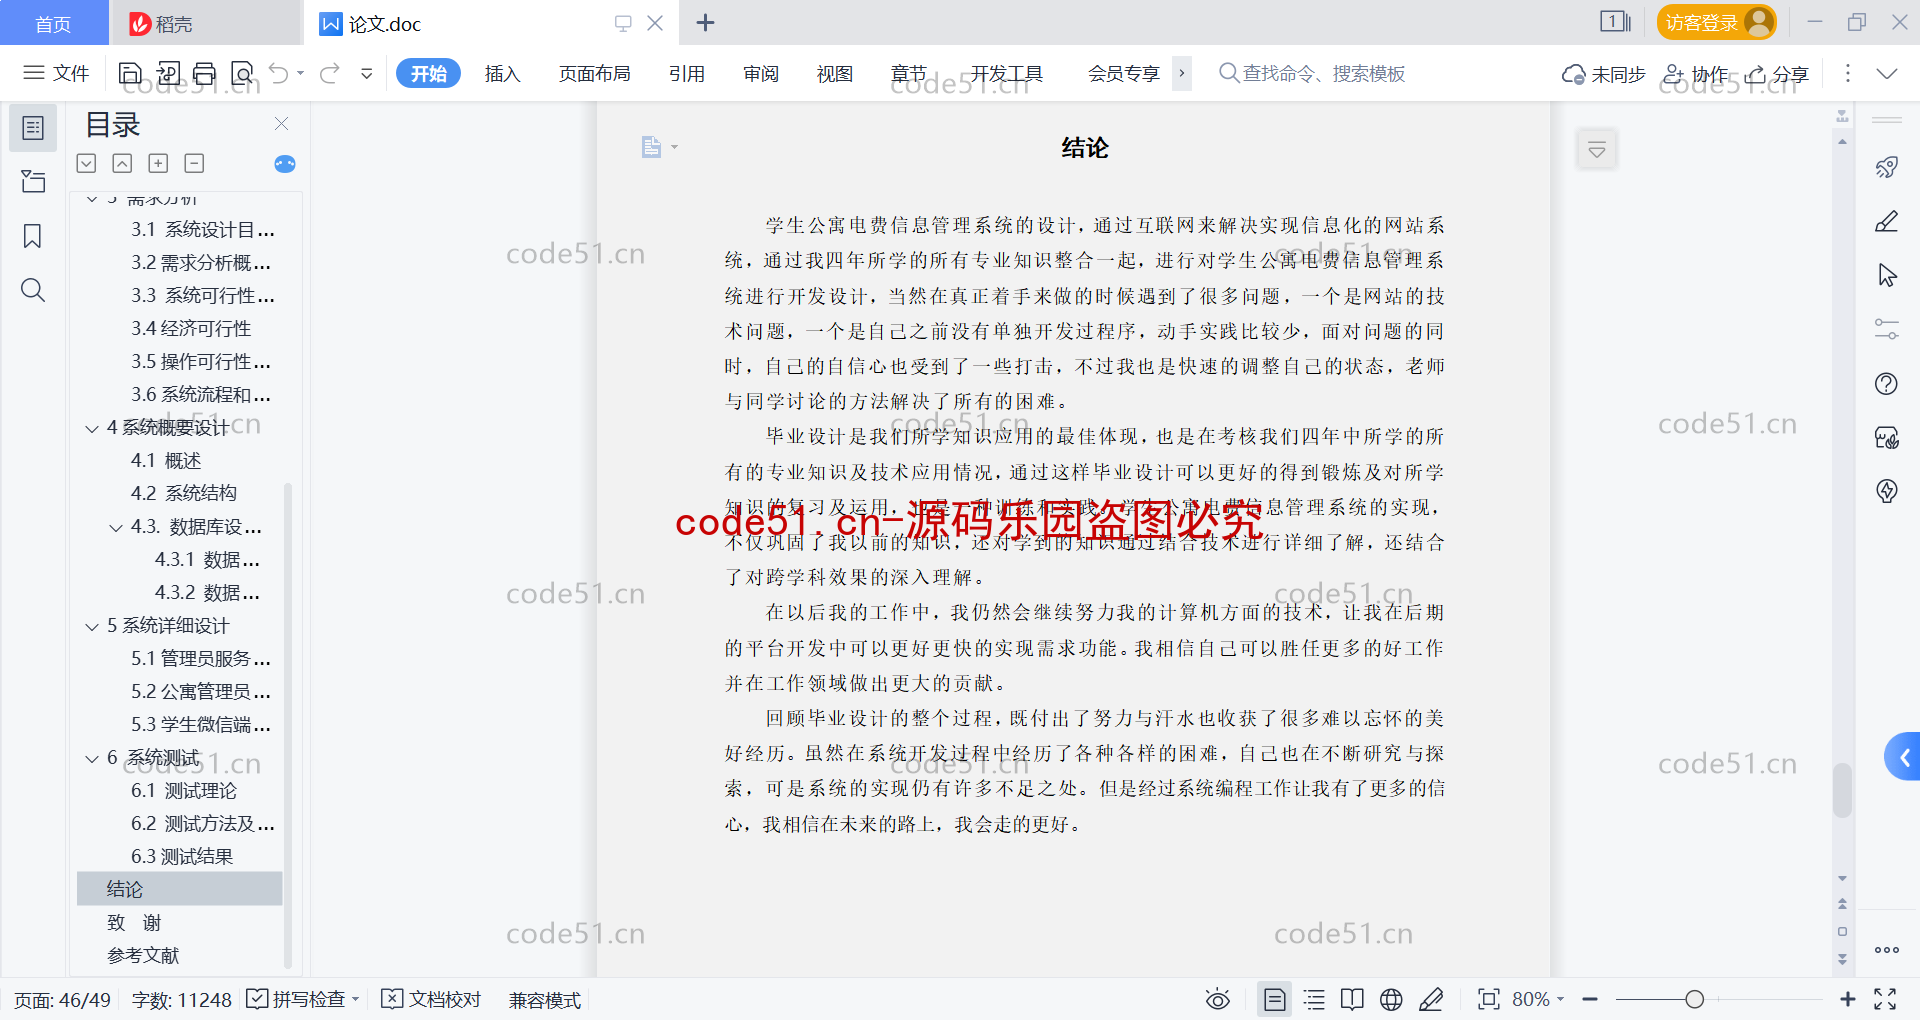The image size is (1920, 1020).
Task: Click the help question mark icon
Action: [1887, 383]
